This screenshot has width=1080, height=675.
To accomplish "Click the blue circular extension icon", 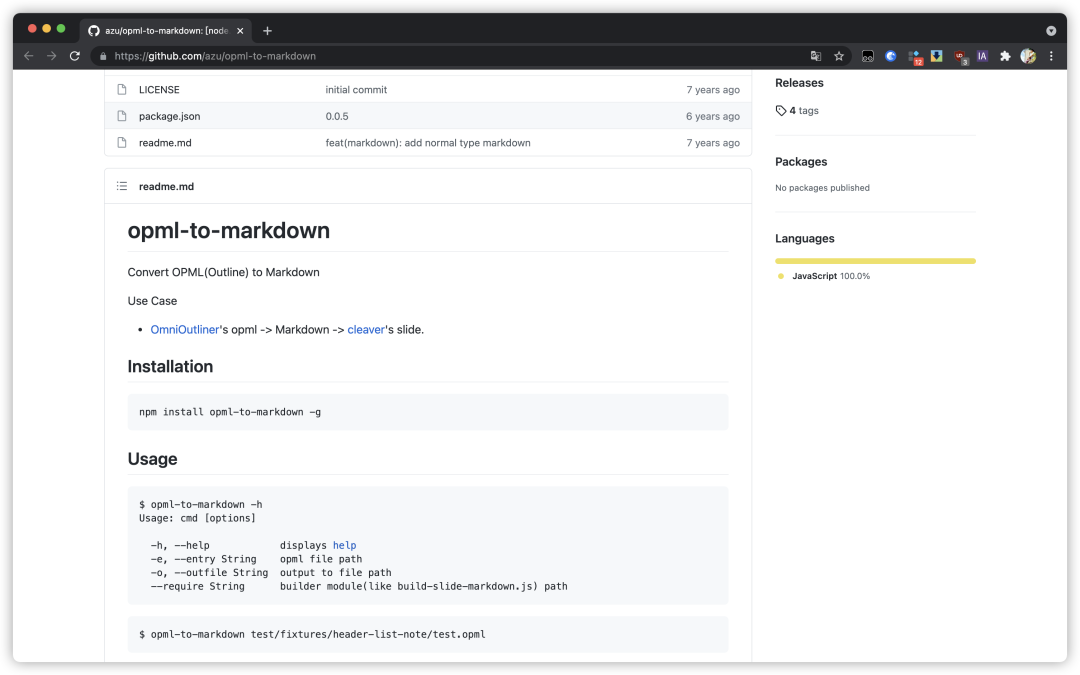I will 890,56.
